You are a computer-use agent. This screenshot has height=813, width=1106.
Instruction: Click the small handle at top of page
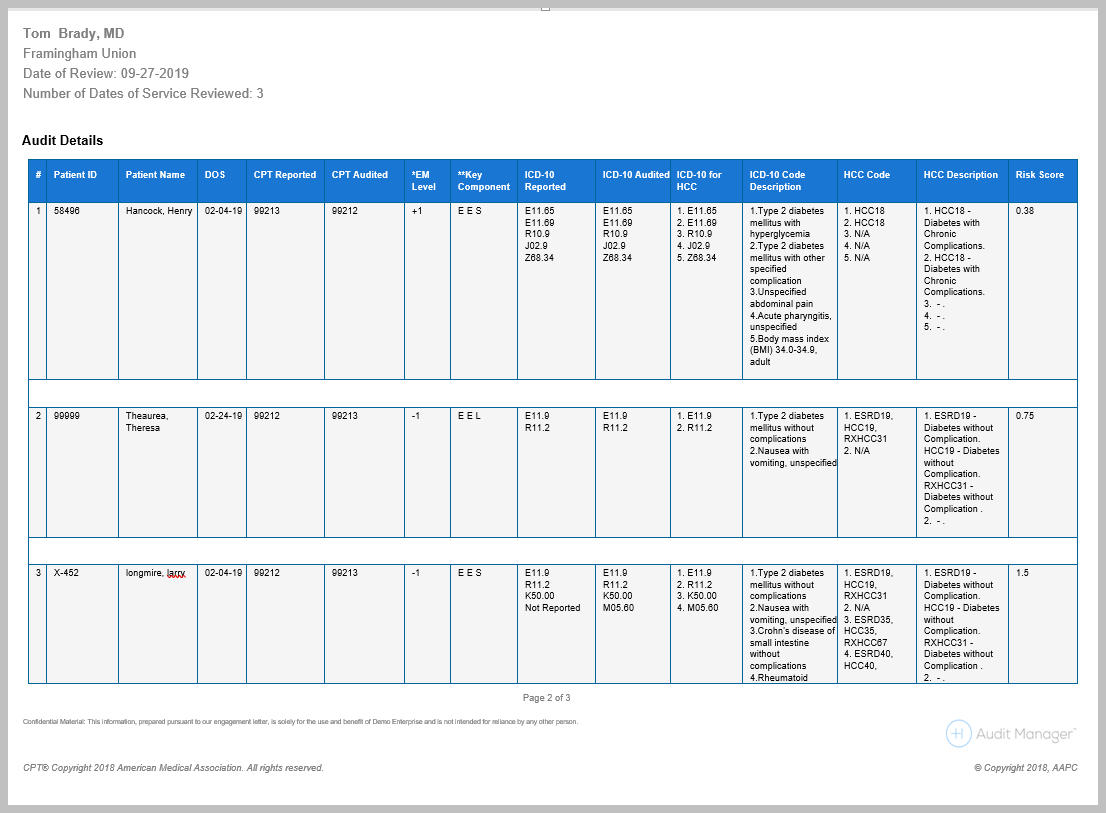(545, 7)
